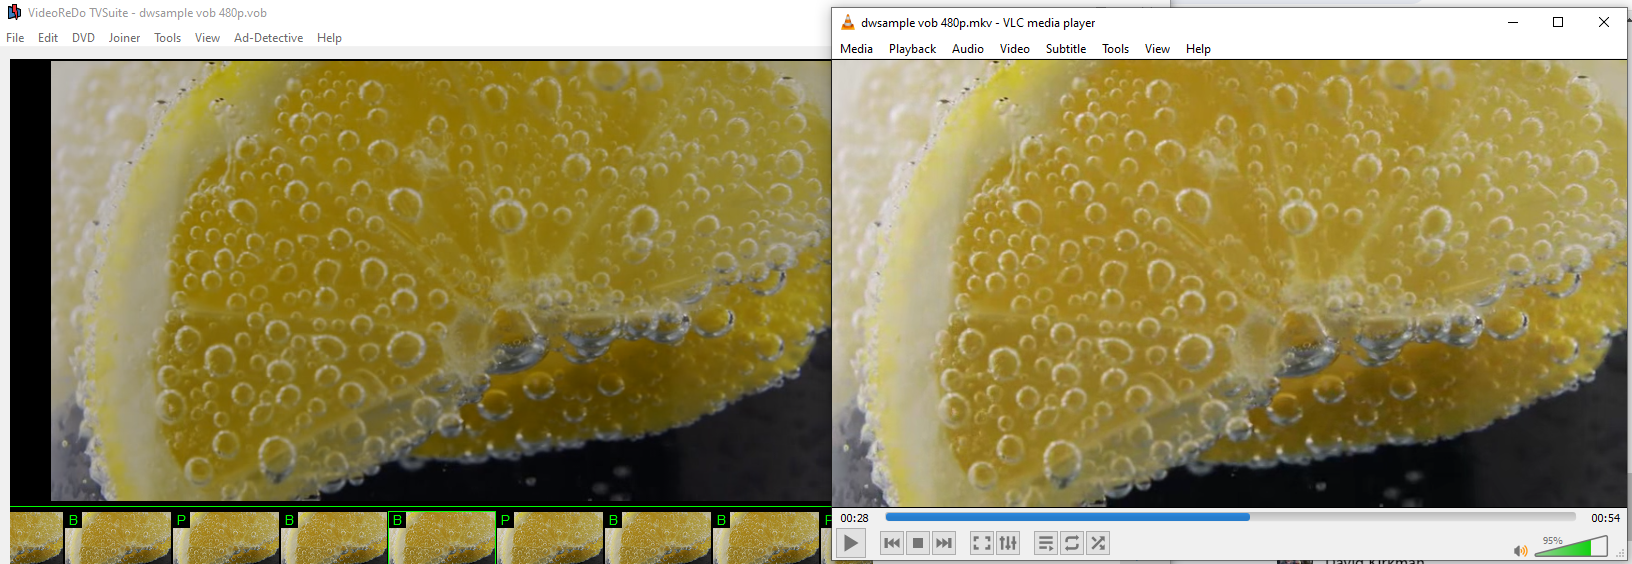Viewport: 1632px width, 564px height.
Task: Toggle VLC loop mode icon
Action: click(1072, 543)
